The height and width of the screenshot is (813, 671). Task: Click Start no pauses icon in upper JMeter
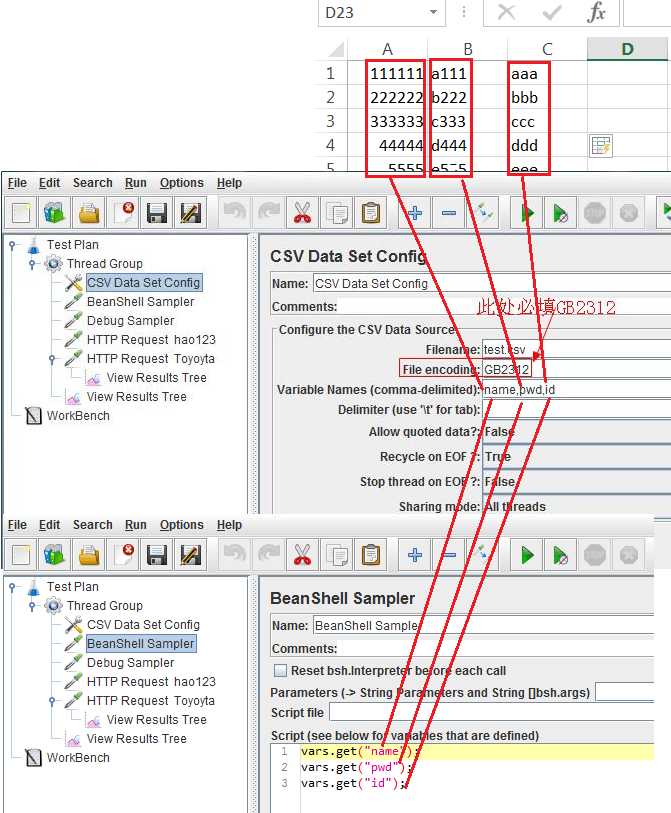[x=561, y=213]
